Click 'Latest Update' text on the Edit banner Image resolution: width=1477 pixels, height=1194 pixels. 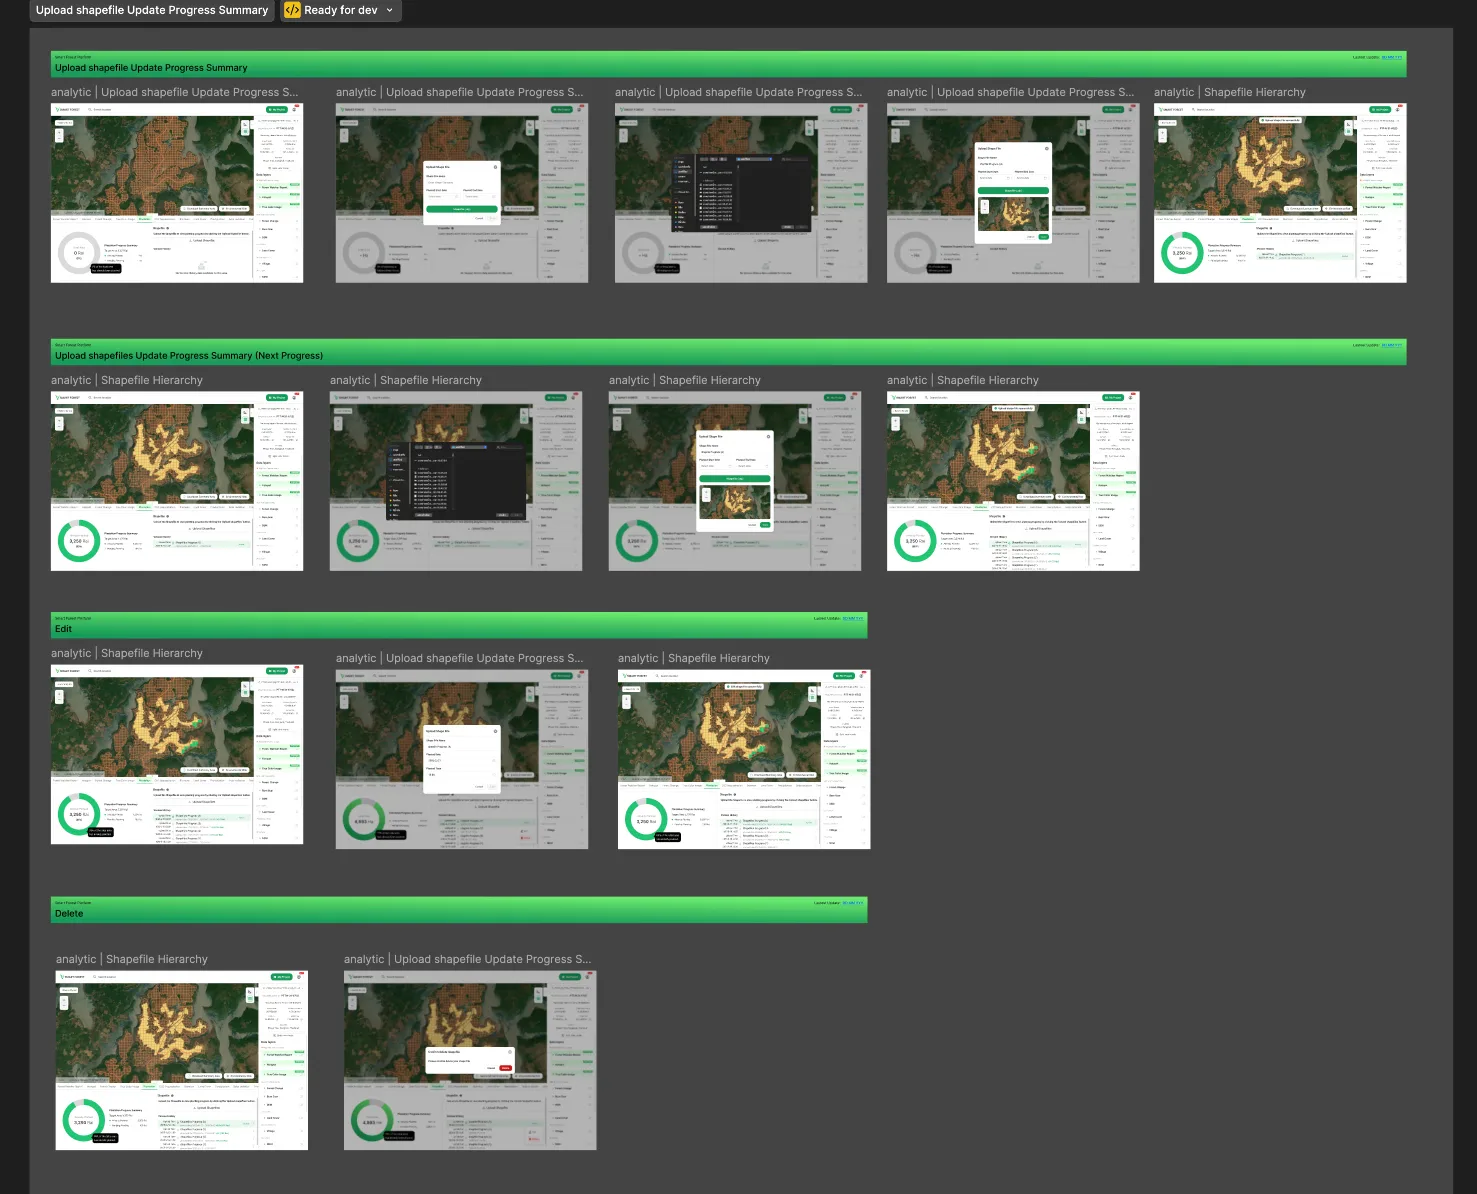pyautogui.click(x=827, y=618)
